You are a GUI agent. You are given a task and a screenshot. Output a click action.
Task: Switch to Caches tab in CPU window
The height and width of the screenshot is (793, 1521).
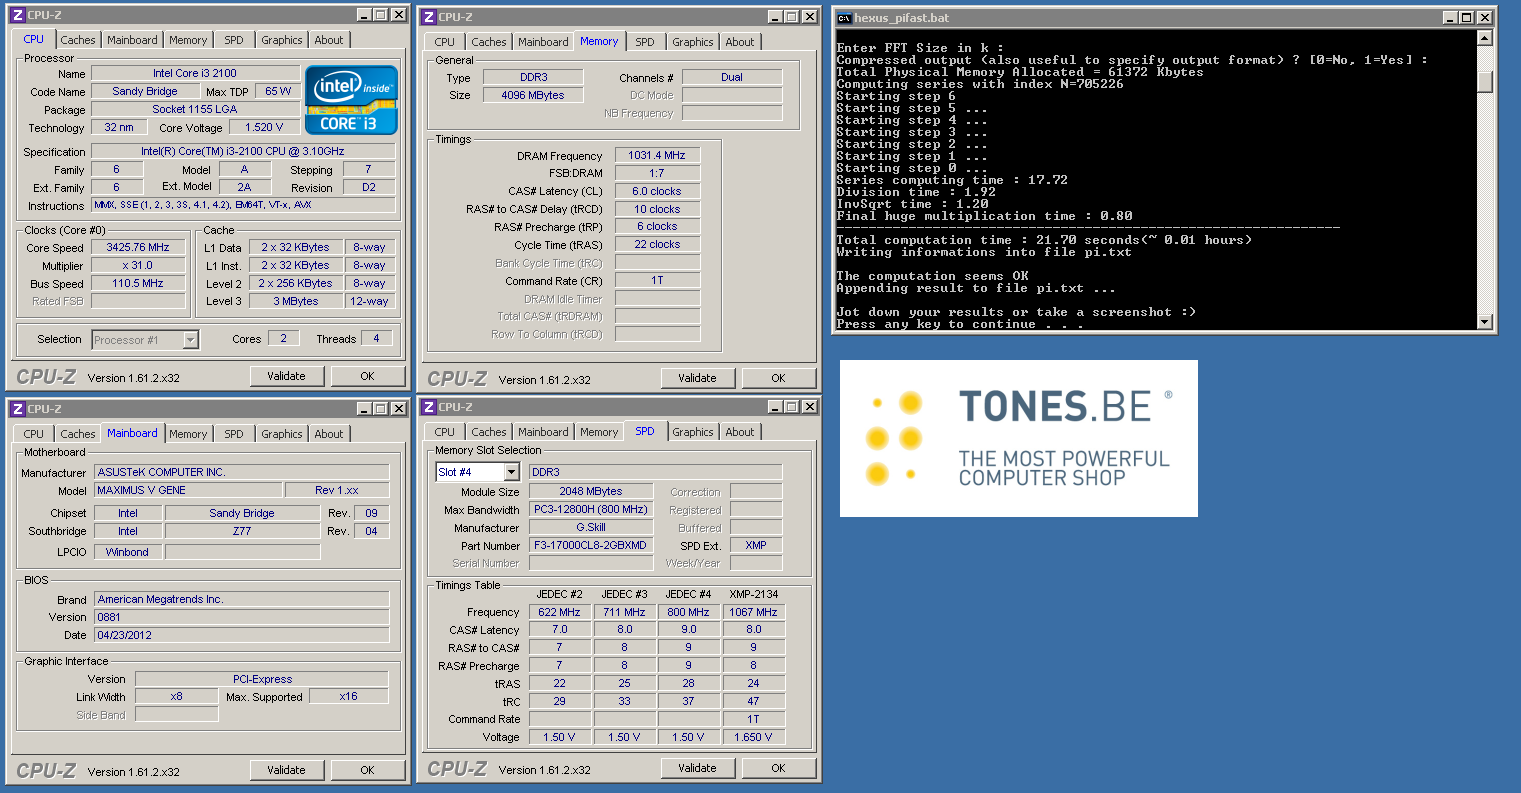click(x=78, y=40)
